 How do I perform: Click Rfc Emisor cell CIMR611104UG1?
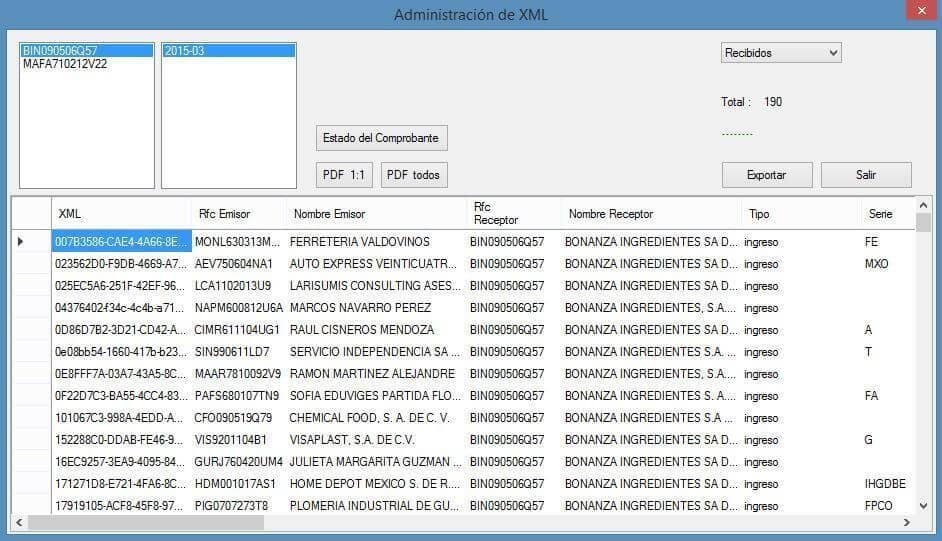[239, 330]
